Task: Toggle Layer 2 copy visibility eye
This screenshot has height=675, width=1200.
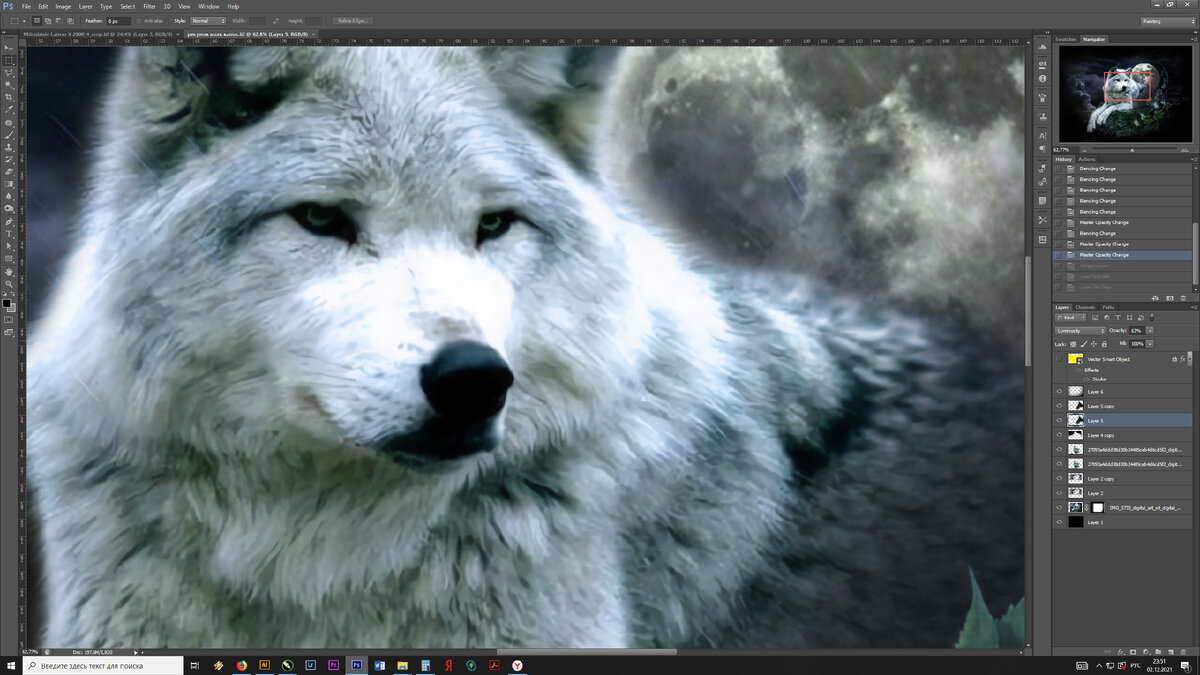Action: click(1059, 479)
